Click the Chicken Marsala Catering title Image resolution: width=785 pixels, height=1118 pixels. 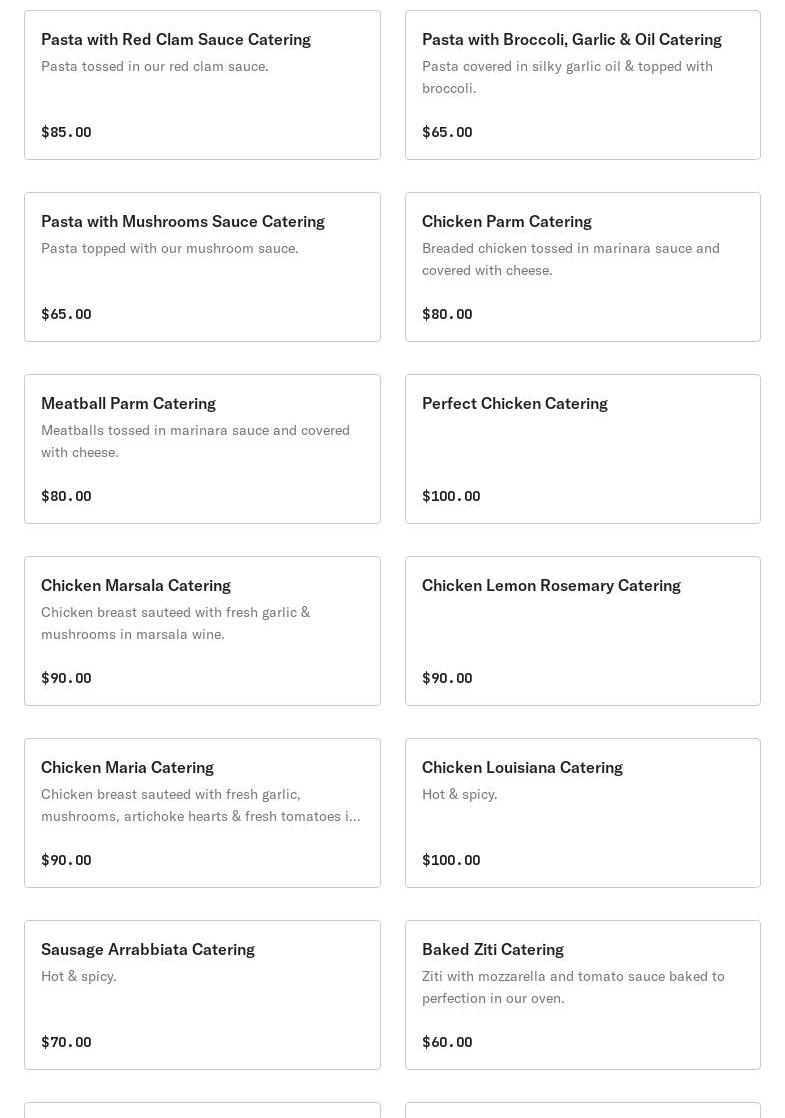(x=136, y=585)
